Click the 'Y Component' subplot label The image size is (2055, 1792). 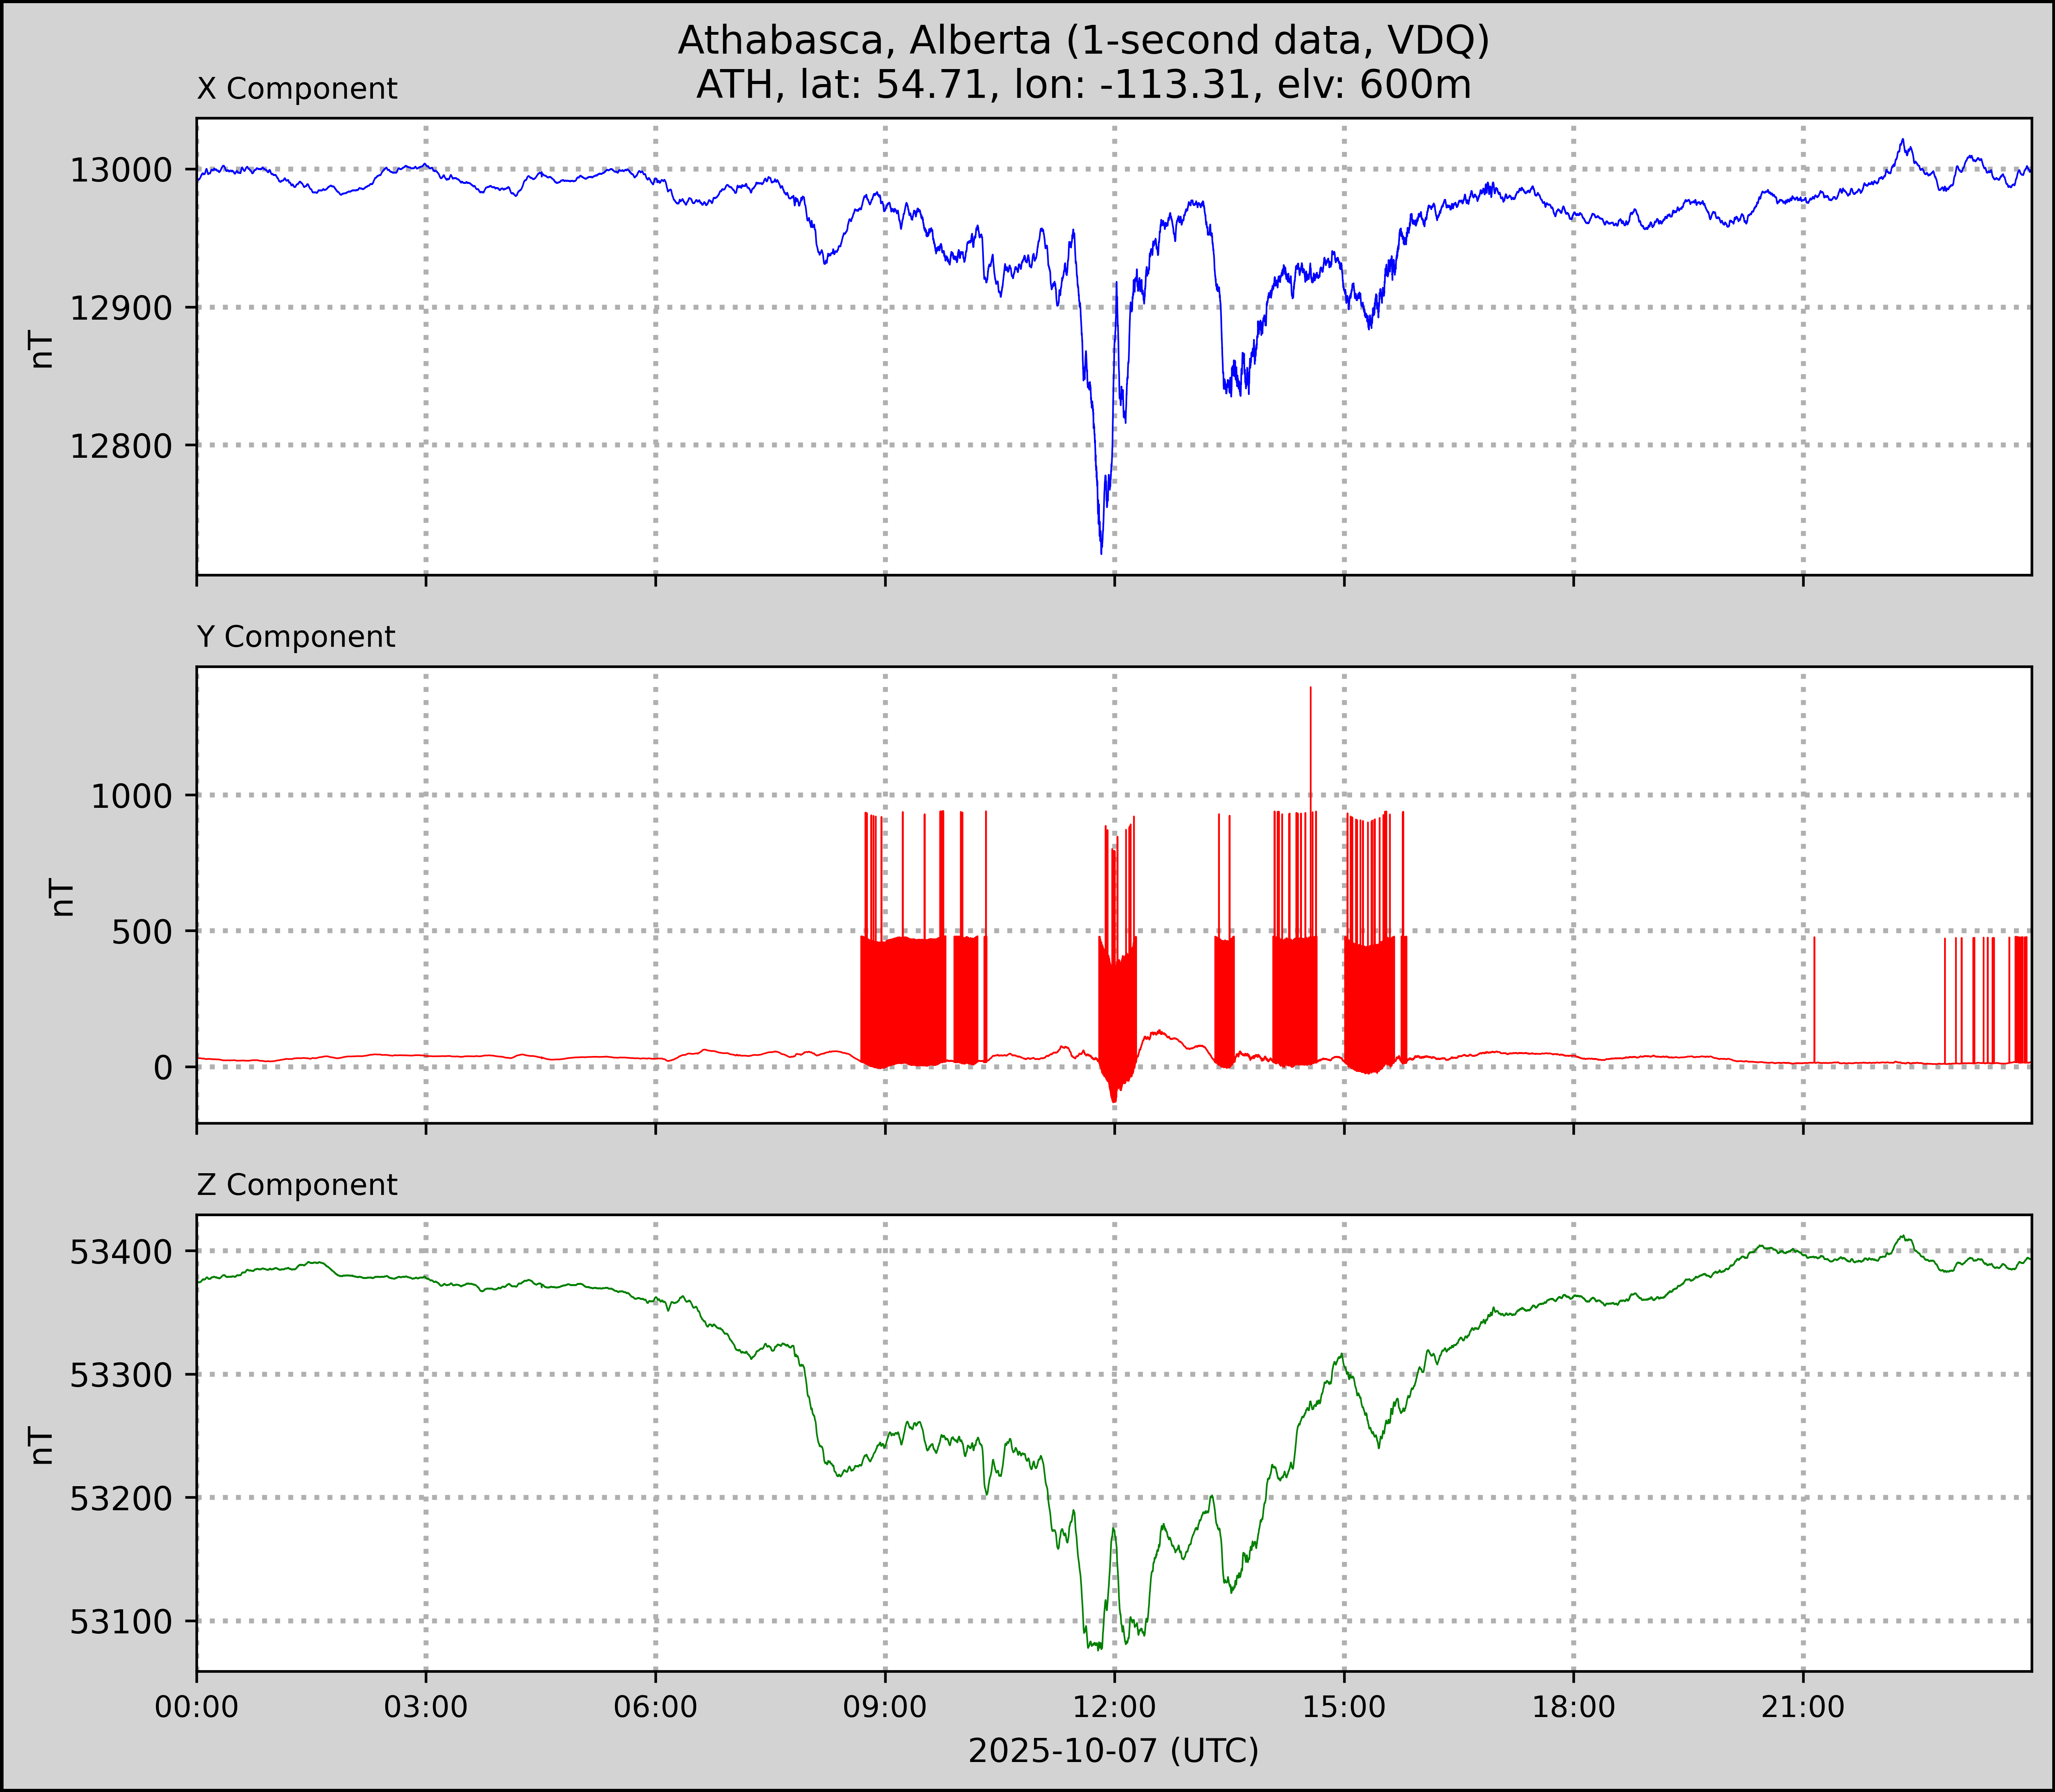[x=296, y=637]
